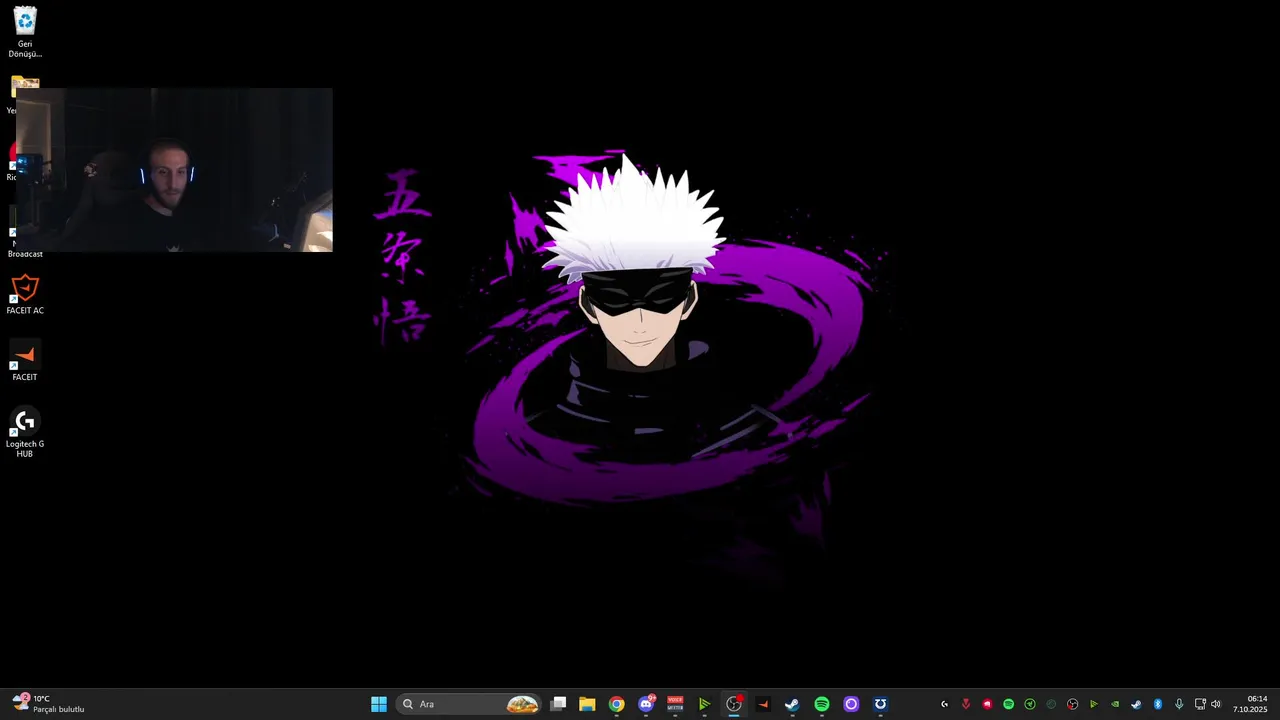The image size is (1280, 720).
Task: Launch Google Chrome from the taskbar
Action: coord(617,704)
